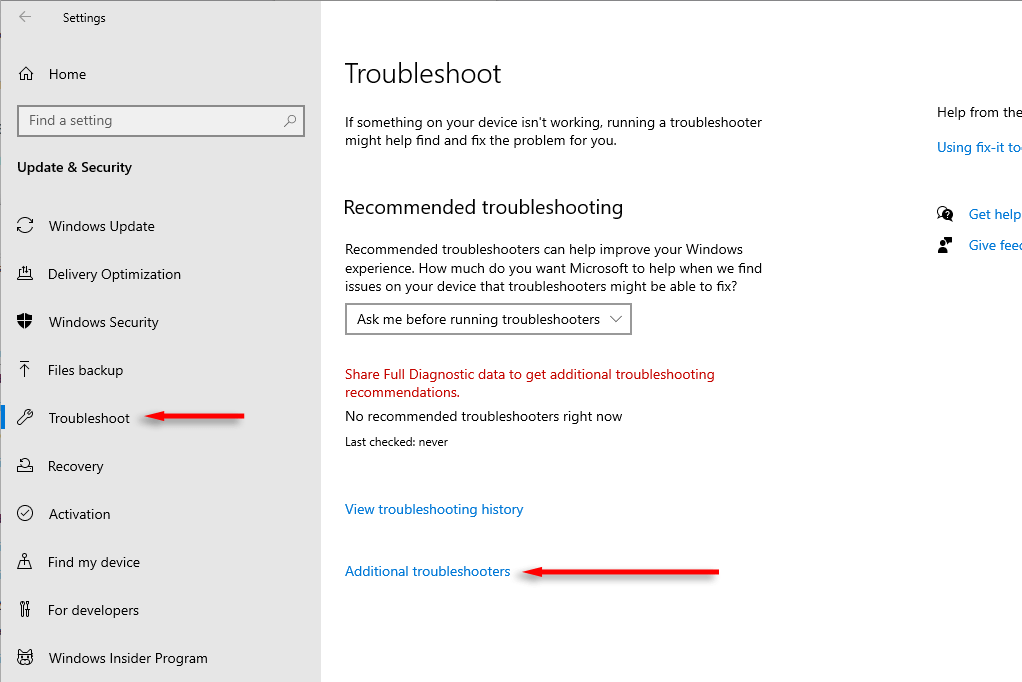Image resolution: width=1022 pixels, height=682 pixels.
Task: Click the Activation checkmark icon
Action: tap(26, 514)
